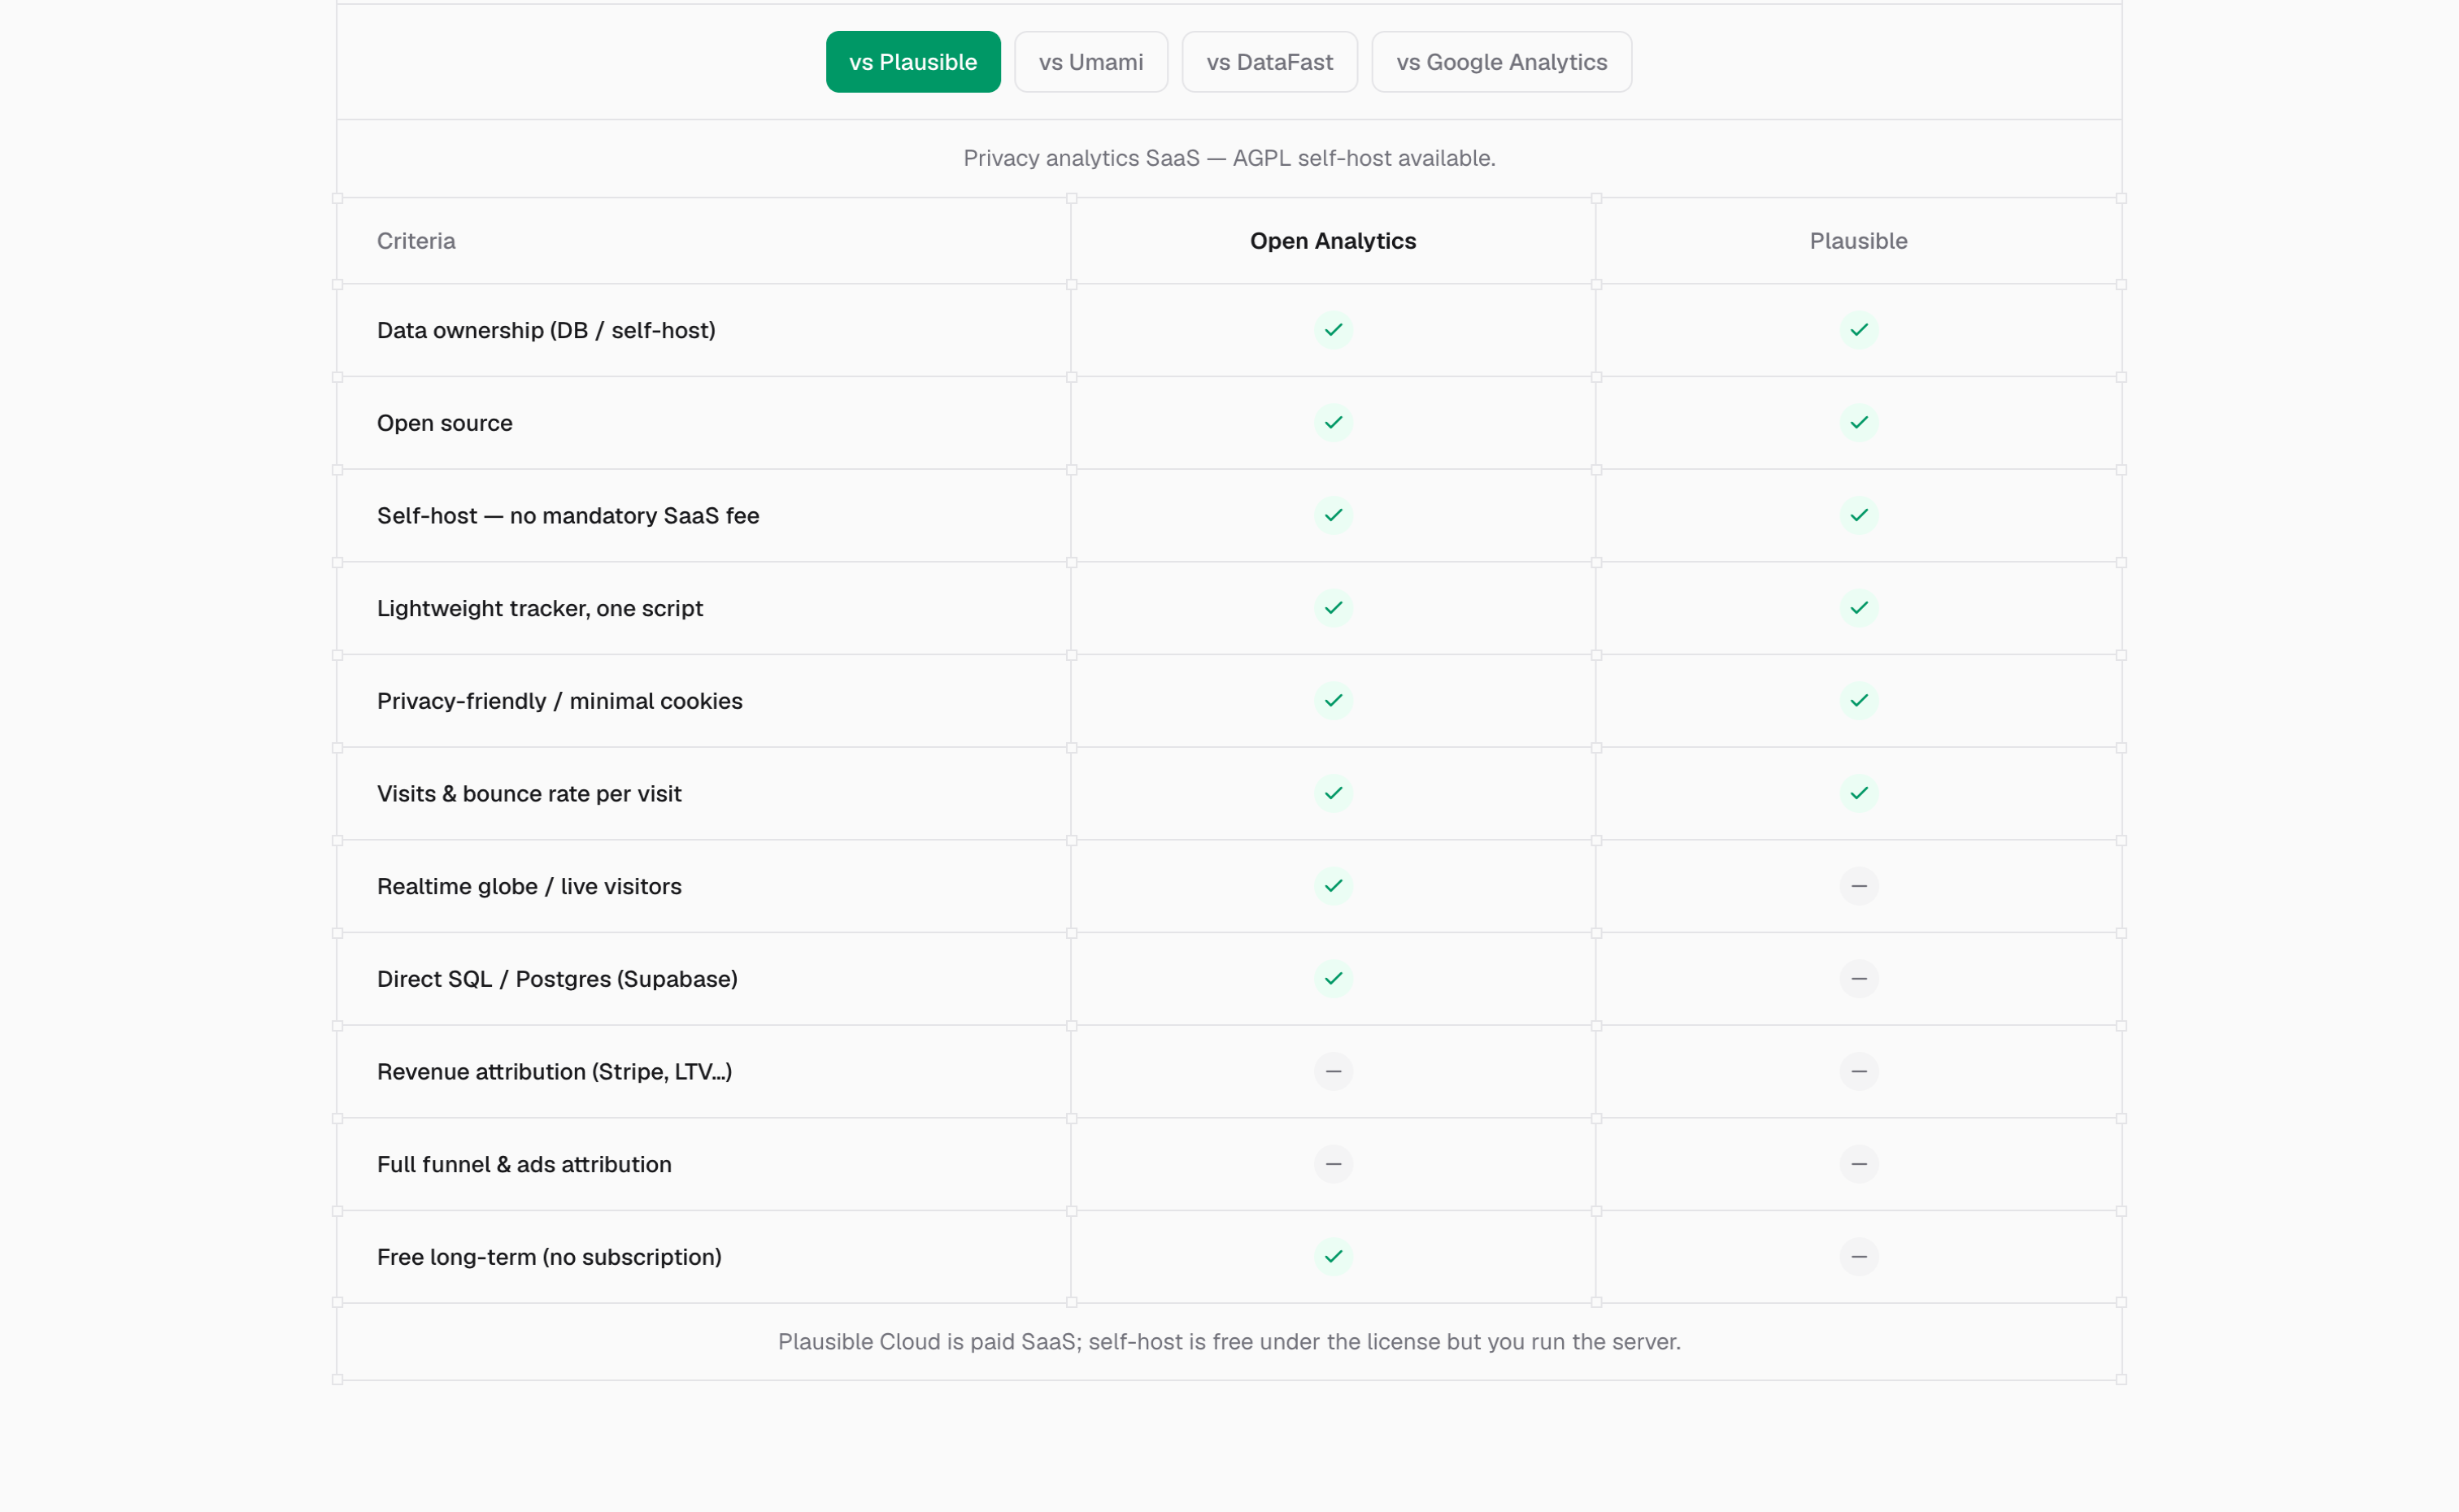Click the Criteria column header
Viewport: 2459px width, 1512px height.
416,241
